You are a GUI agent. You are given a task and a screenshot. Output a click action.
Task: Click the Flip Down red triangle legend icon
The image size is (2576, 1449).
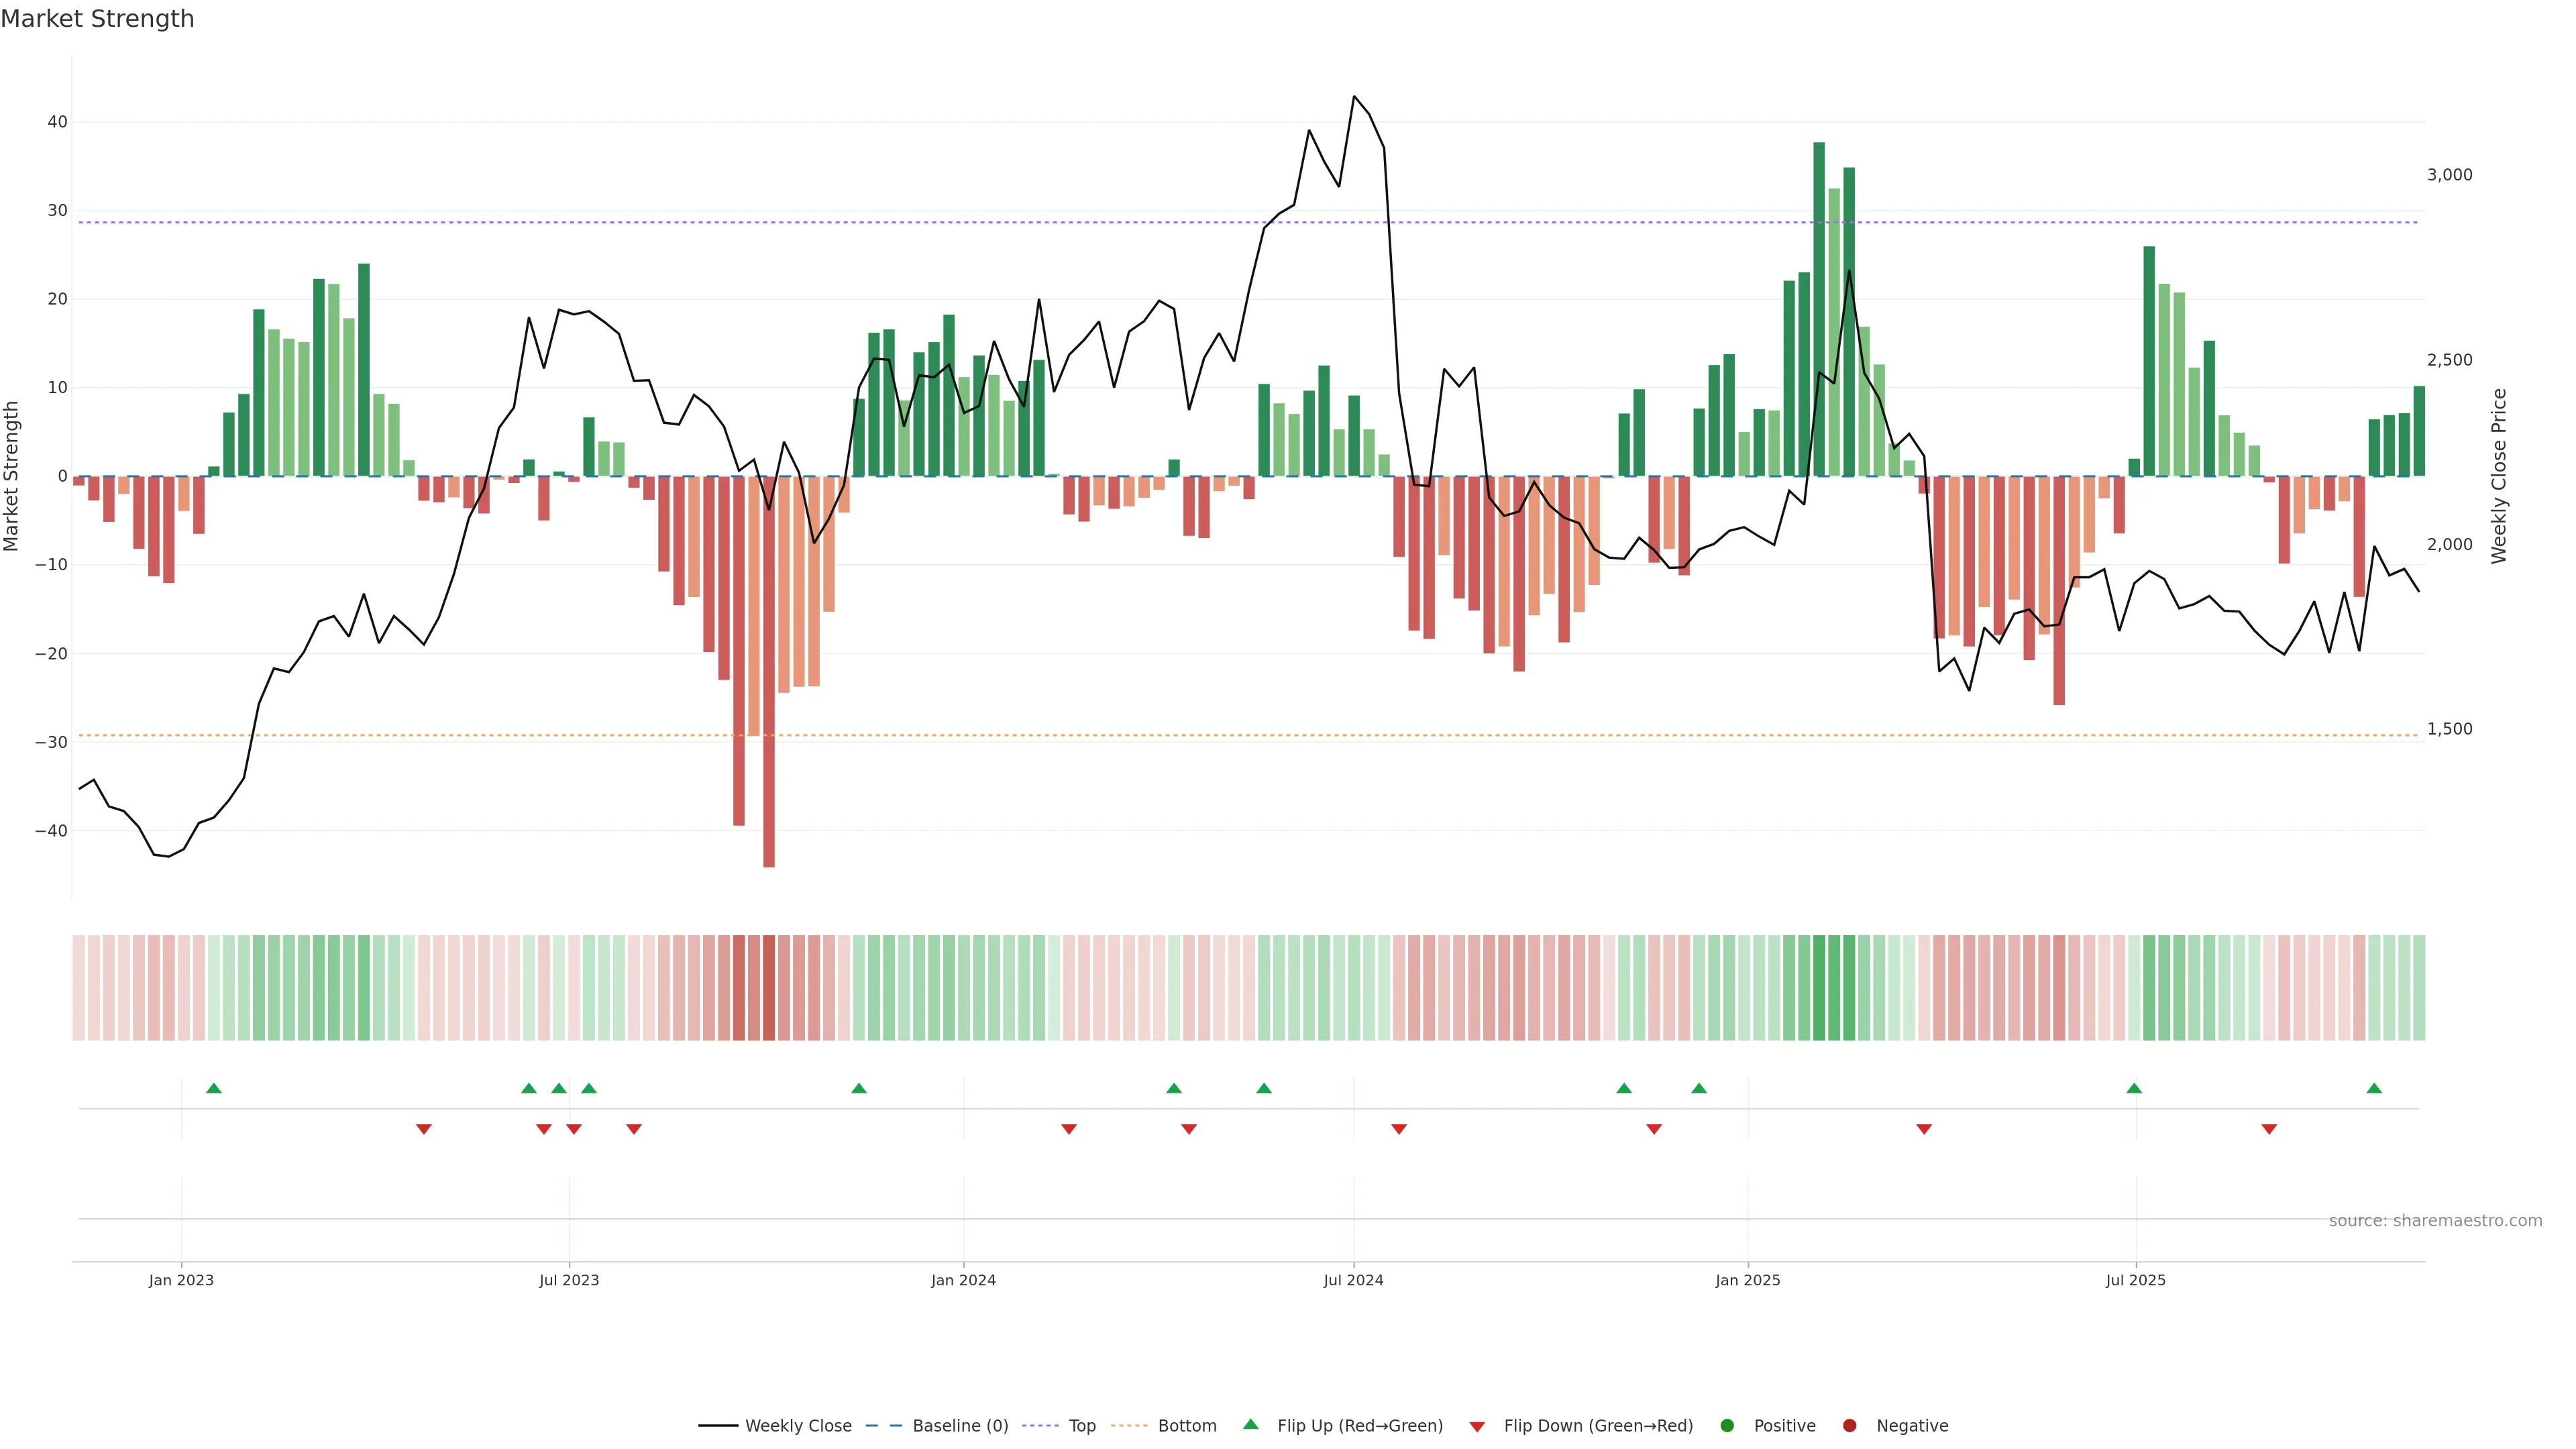(1477, 1427)
